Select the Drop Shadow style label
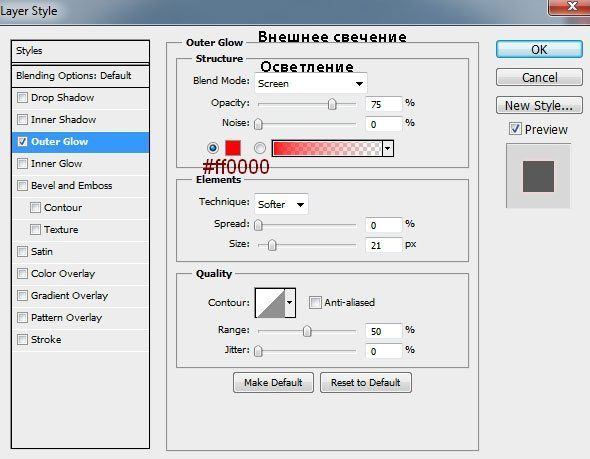This screenshot has width=590, height=459. click(x=62, y=98)
